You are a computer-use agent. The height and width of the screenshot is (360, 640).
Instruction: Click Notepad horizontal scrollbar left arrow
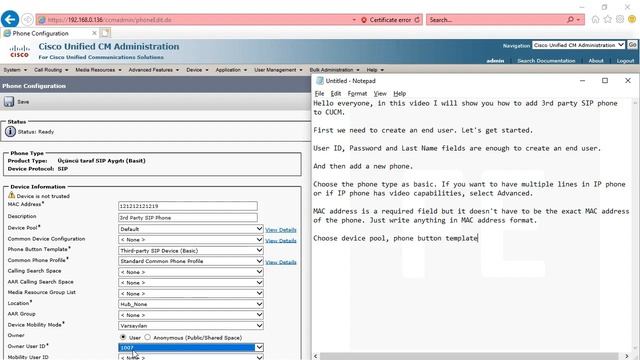pos(315,356)
